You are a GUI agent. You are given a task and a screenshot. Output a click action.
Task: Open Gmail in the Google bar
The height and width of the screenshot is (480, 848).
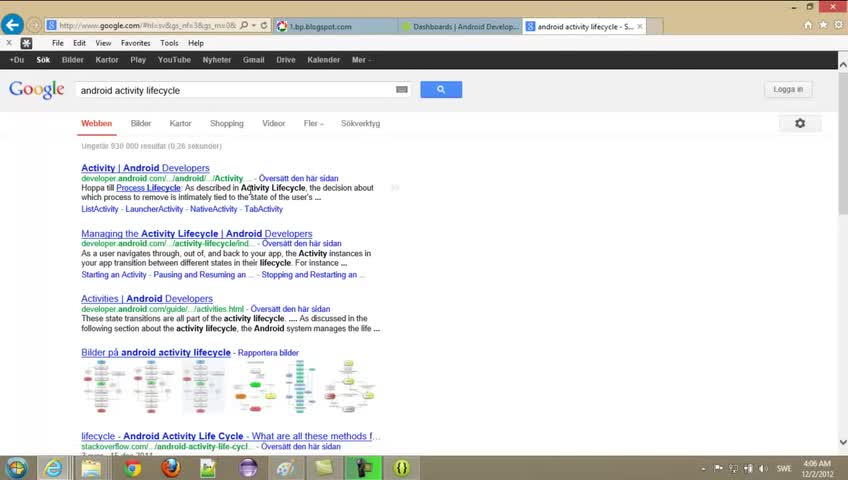tap(254, 60)
